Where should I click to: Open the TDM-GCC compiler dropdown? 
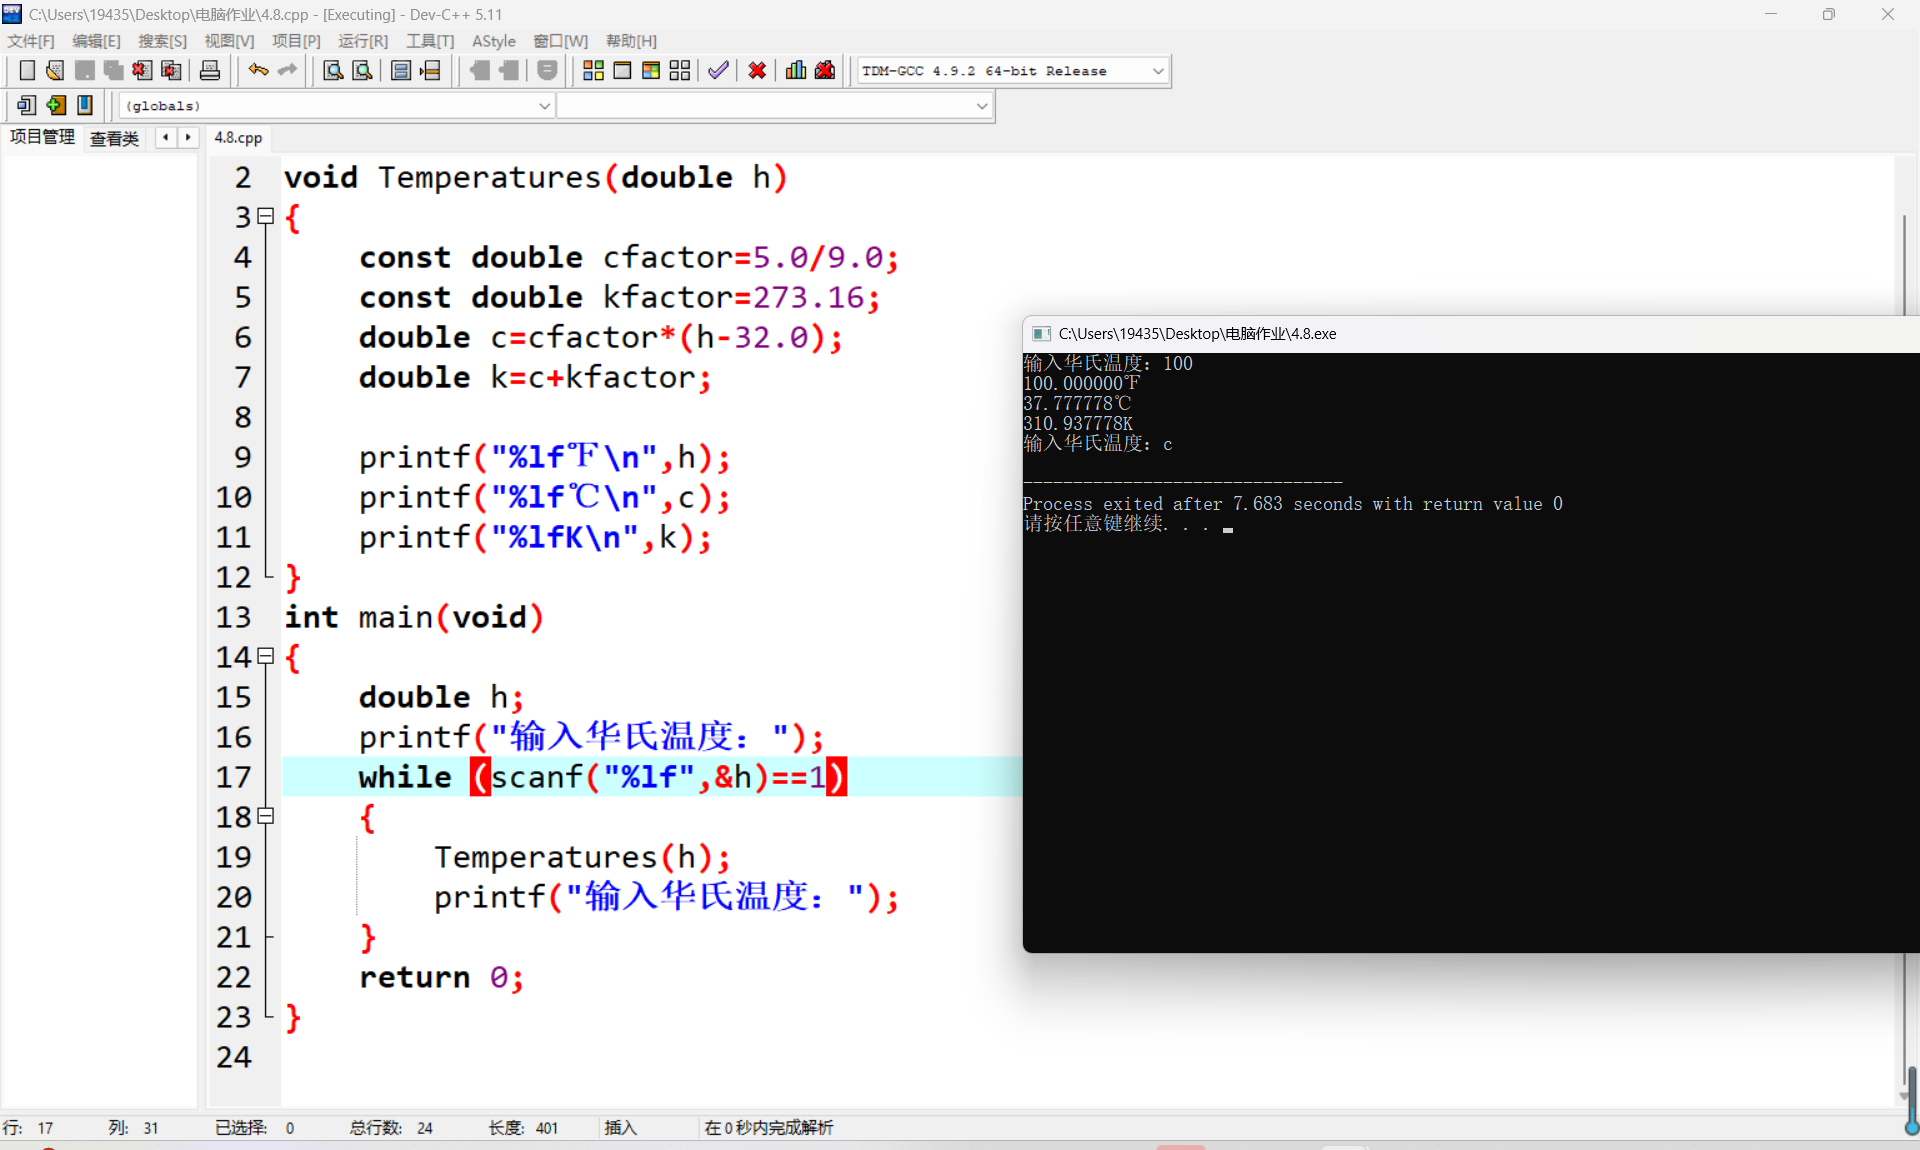click(x=1158, y=71)
